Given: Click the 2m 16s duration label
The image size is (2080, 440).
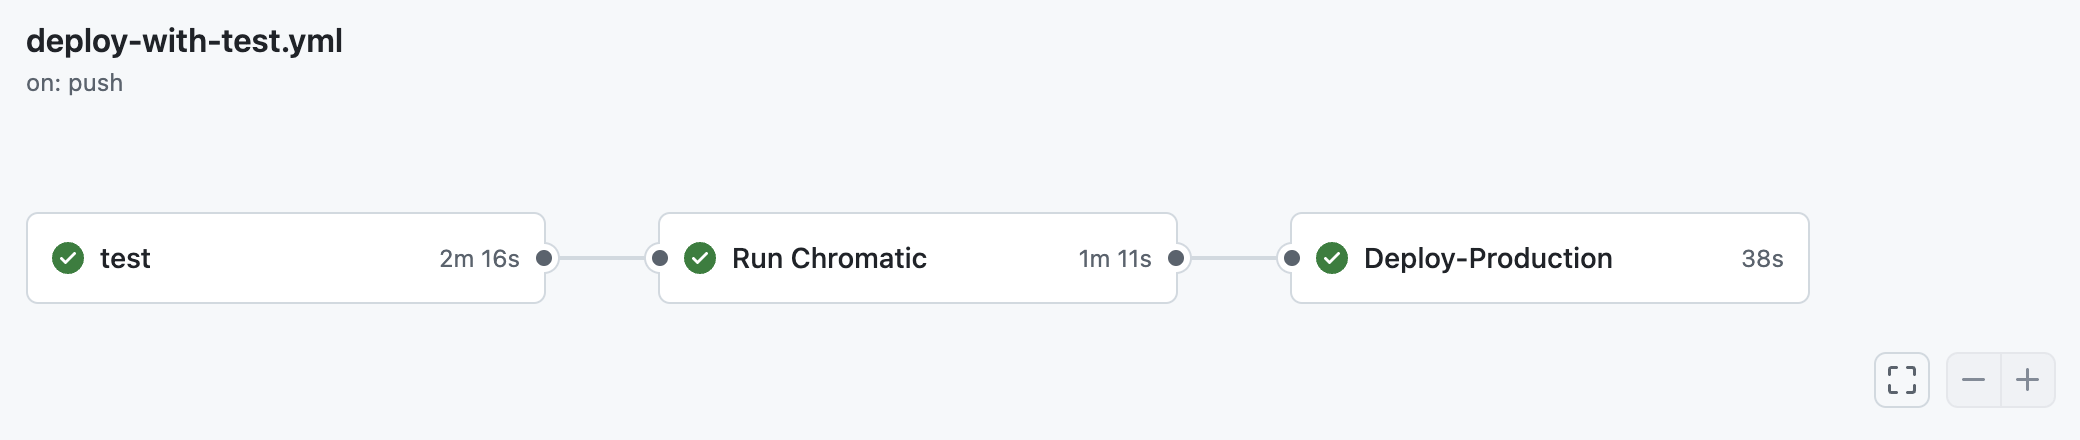Looking at the screenshot, I should (479, 259).
